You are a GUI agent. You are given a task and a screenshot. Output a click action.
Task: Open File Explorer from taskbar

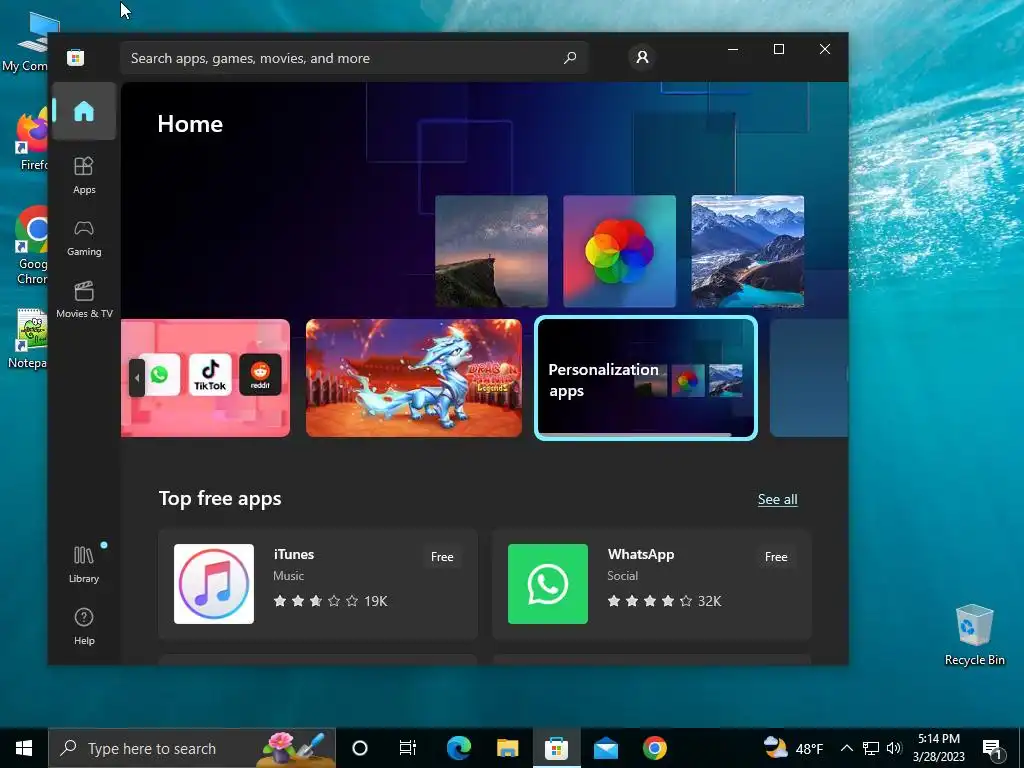tap(507, 748)
